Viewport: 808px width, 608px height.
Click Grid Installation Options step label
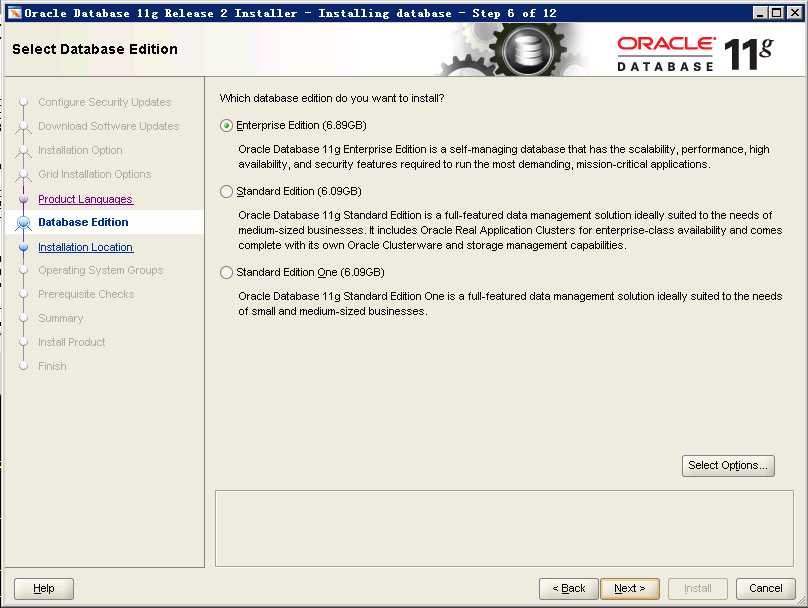pyautogui.click(x=95, y=175)
